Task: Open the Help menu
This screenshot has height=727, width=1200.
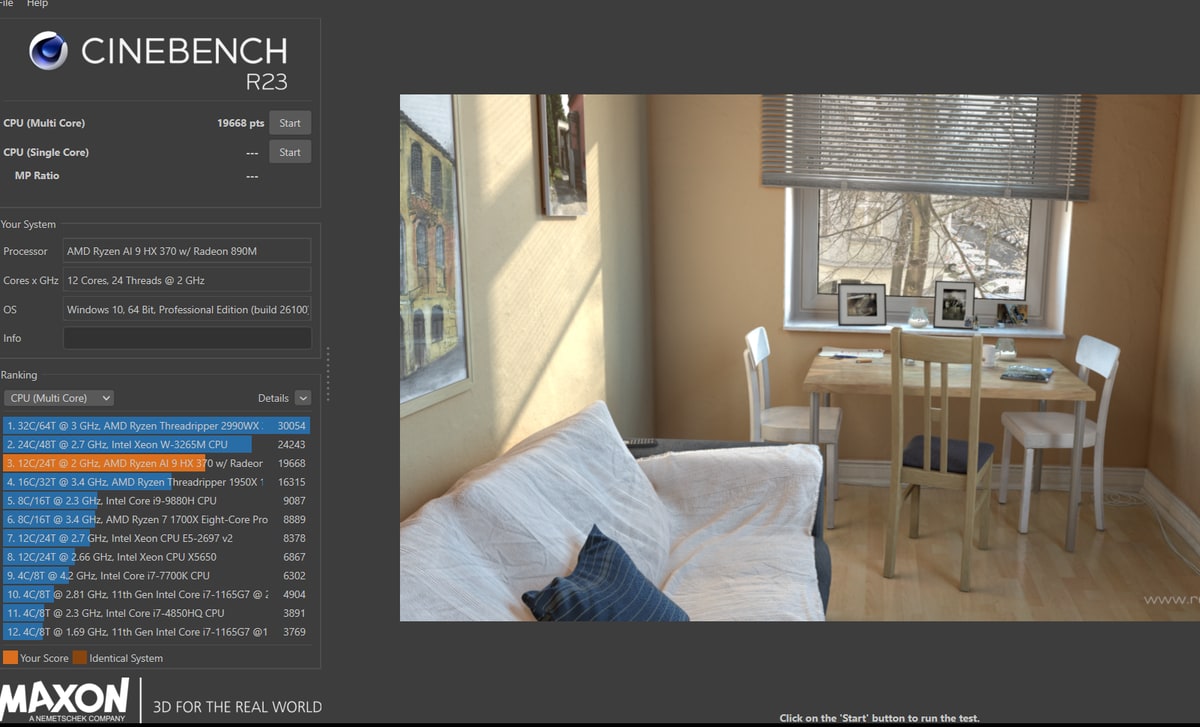Action: click(x=37, y=4)
